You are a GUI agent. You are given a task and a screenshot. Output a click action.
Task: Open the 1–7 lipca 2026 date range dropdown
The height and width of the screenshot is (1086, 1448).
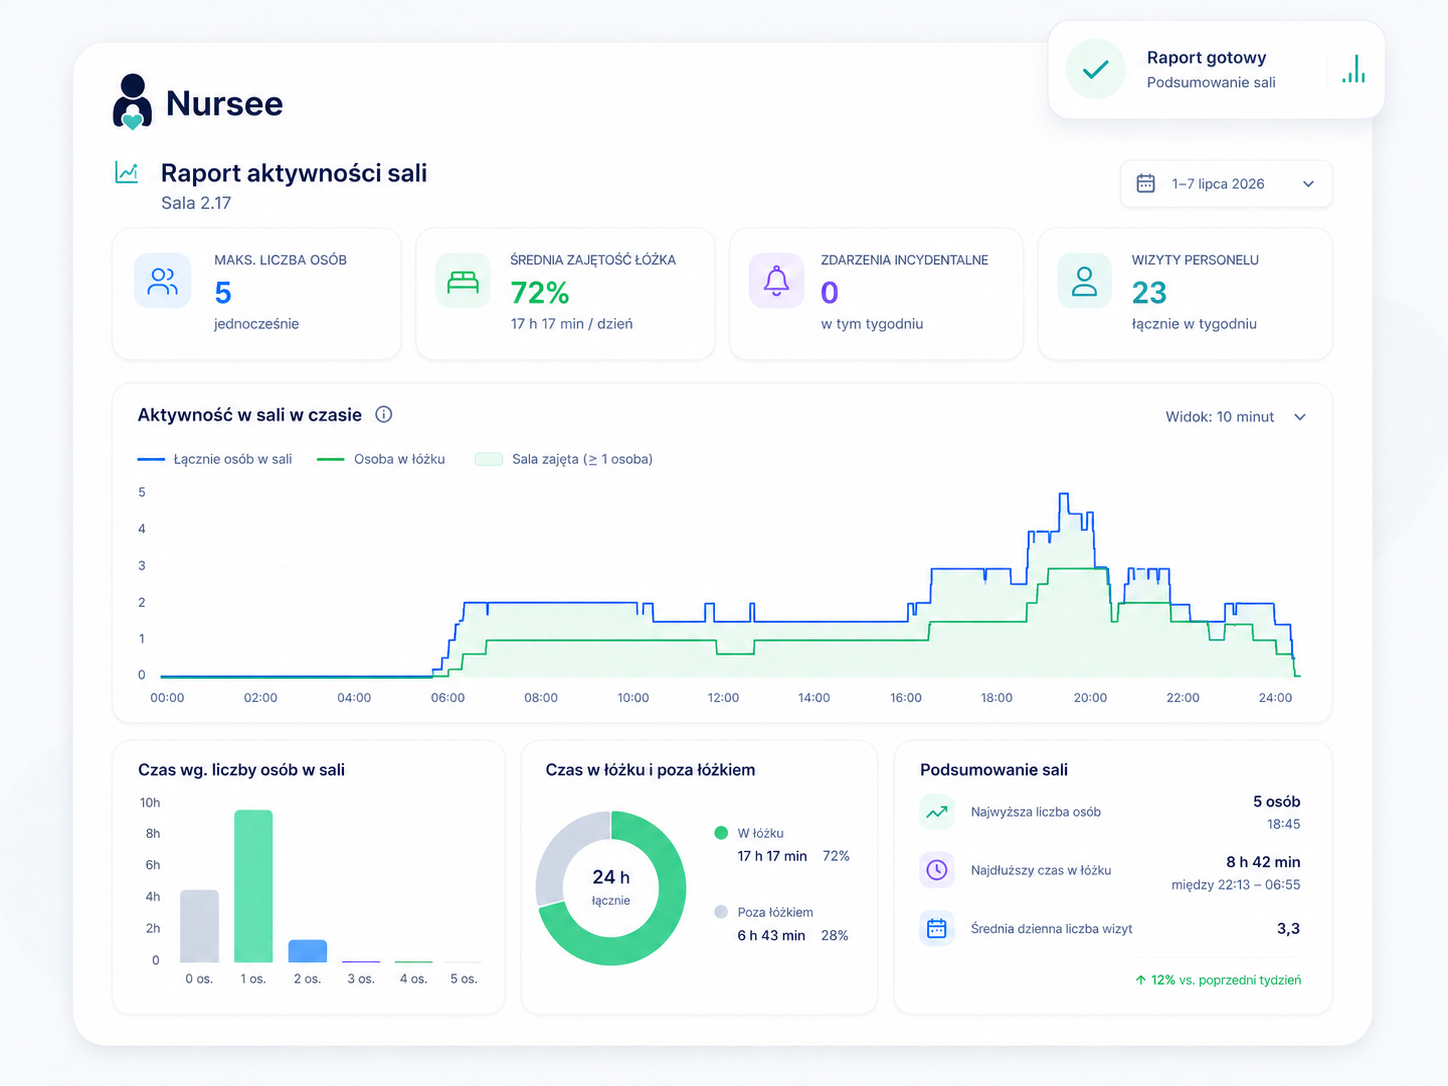point(1226,184)
